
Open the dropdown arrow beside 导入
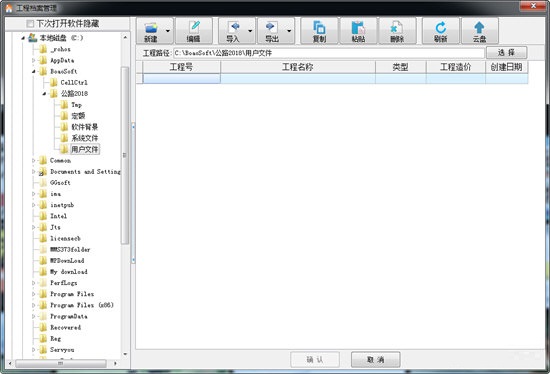point(250,31)
